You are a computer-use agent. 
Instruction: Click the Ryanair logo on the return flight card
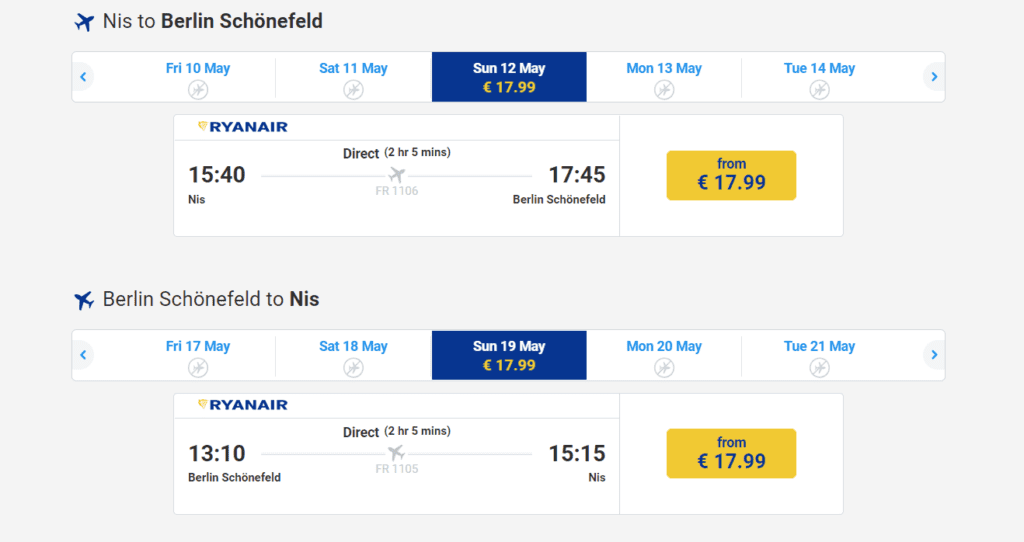[x=242, y=405]
